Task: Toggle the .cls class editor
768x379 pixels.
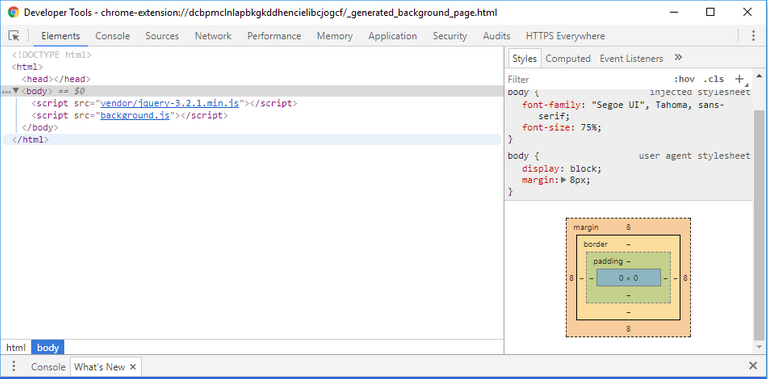Action: 714,79
